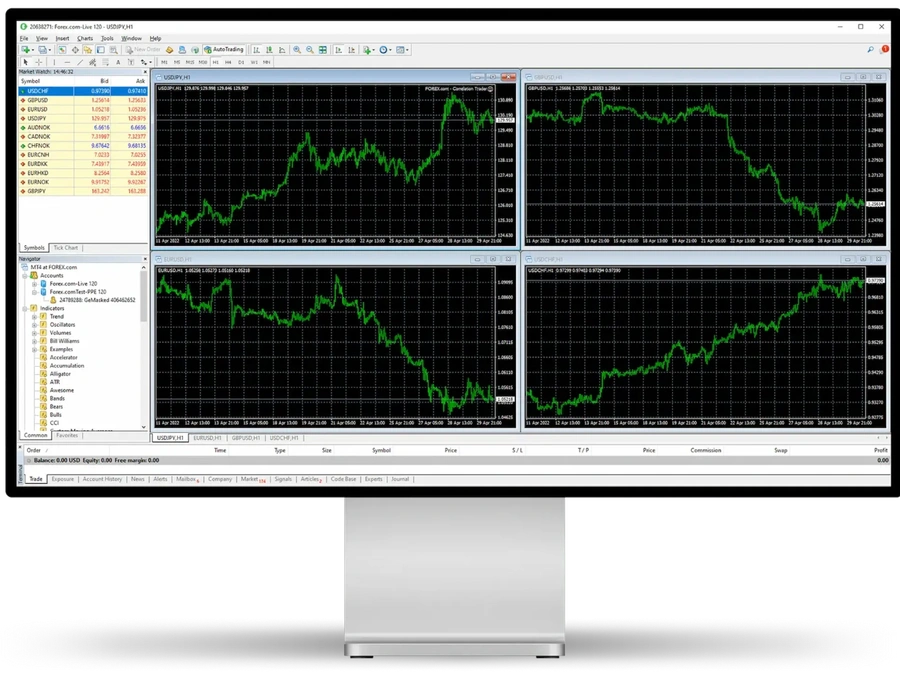
Task: Select the Alligator indicator in Navigator
Action: (x=60, y=374)
